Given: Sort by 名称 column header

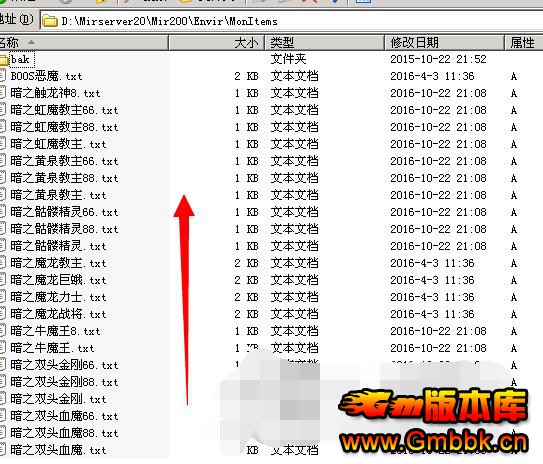Looking at the screenshot, I should point(84,43).
